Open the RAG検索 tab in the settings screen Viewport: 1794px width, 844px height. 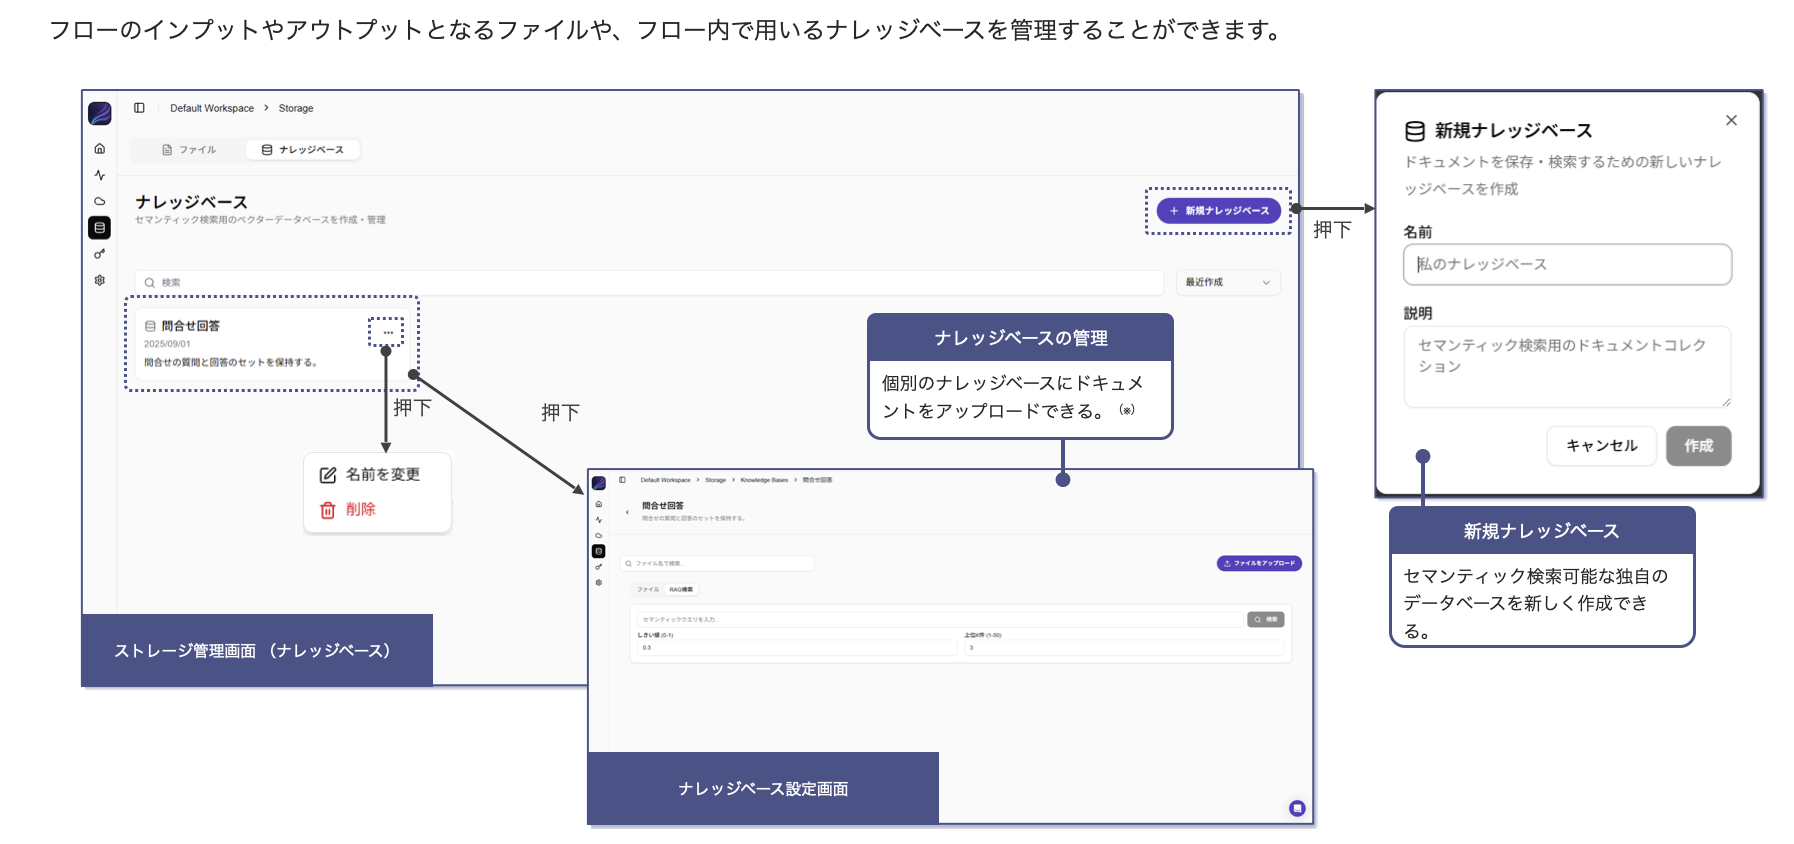tap(681, 590)
